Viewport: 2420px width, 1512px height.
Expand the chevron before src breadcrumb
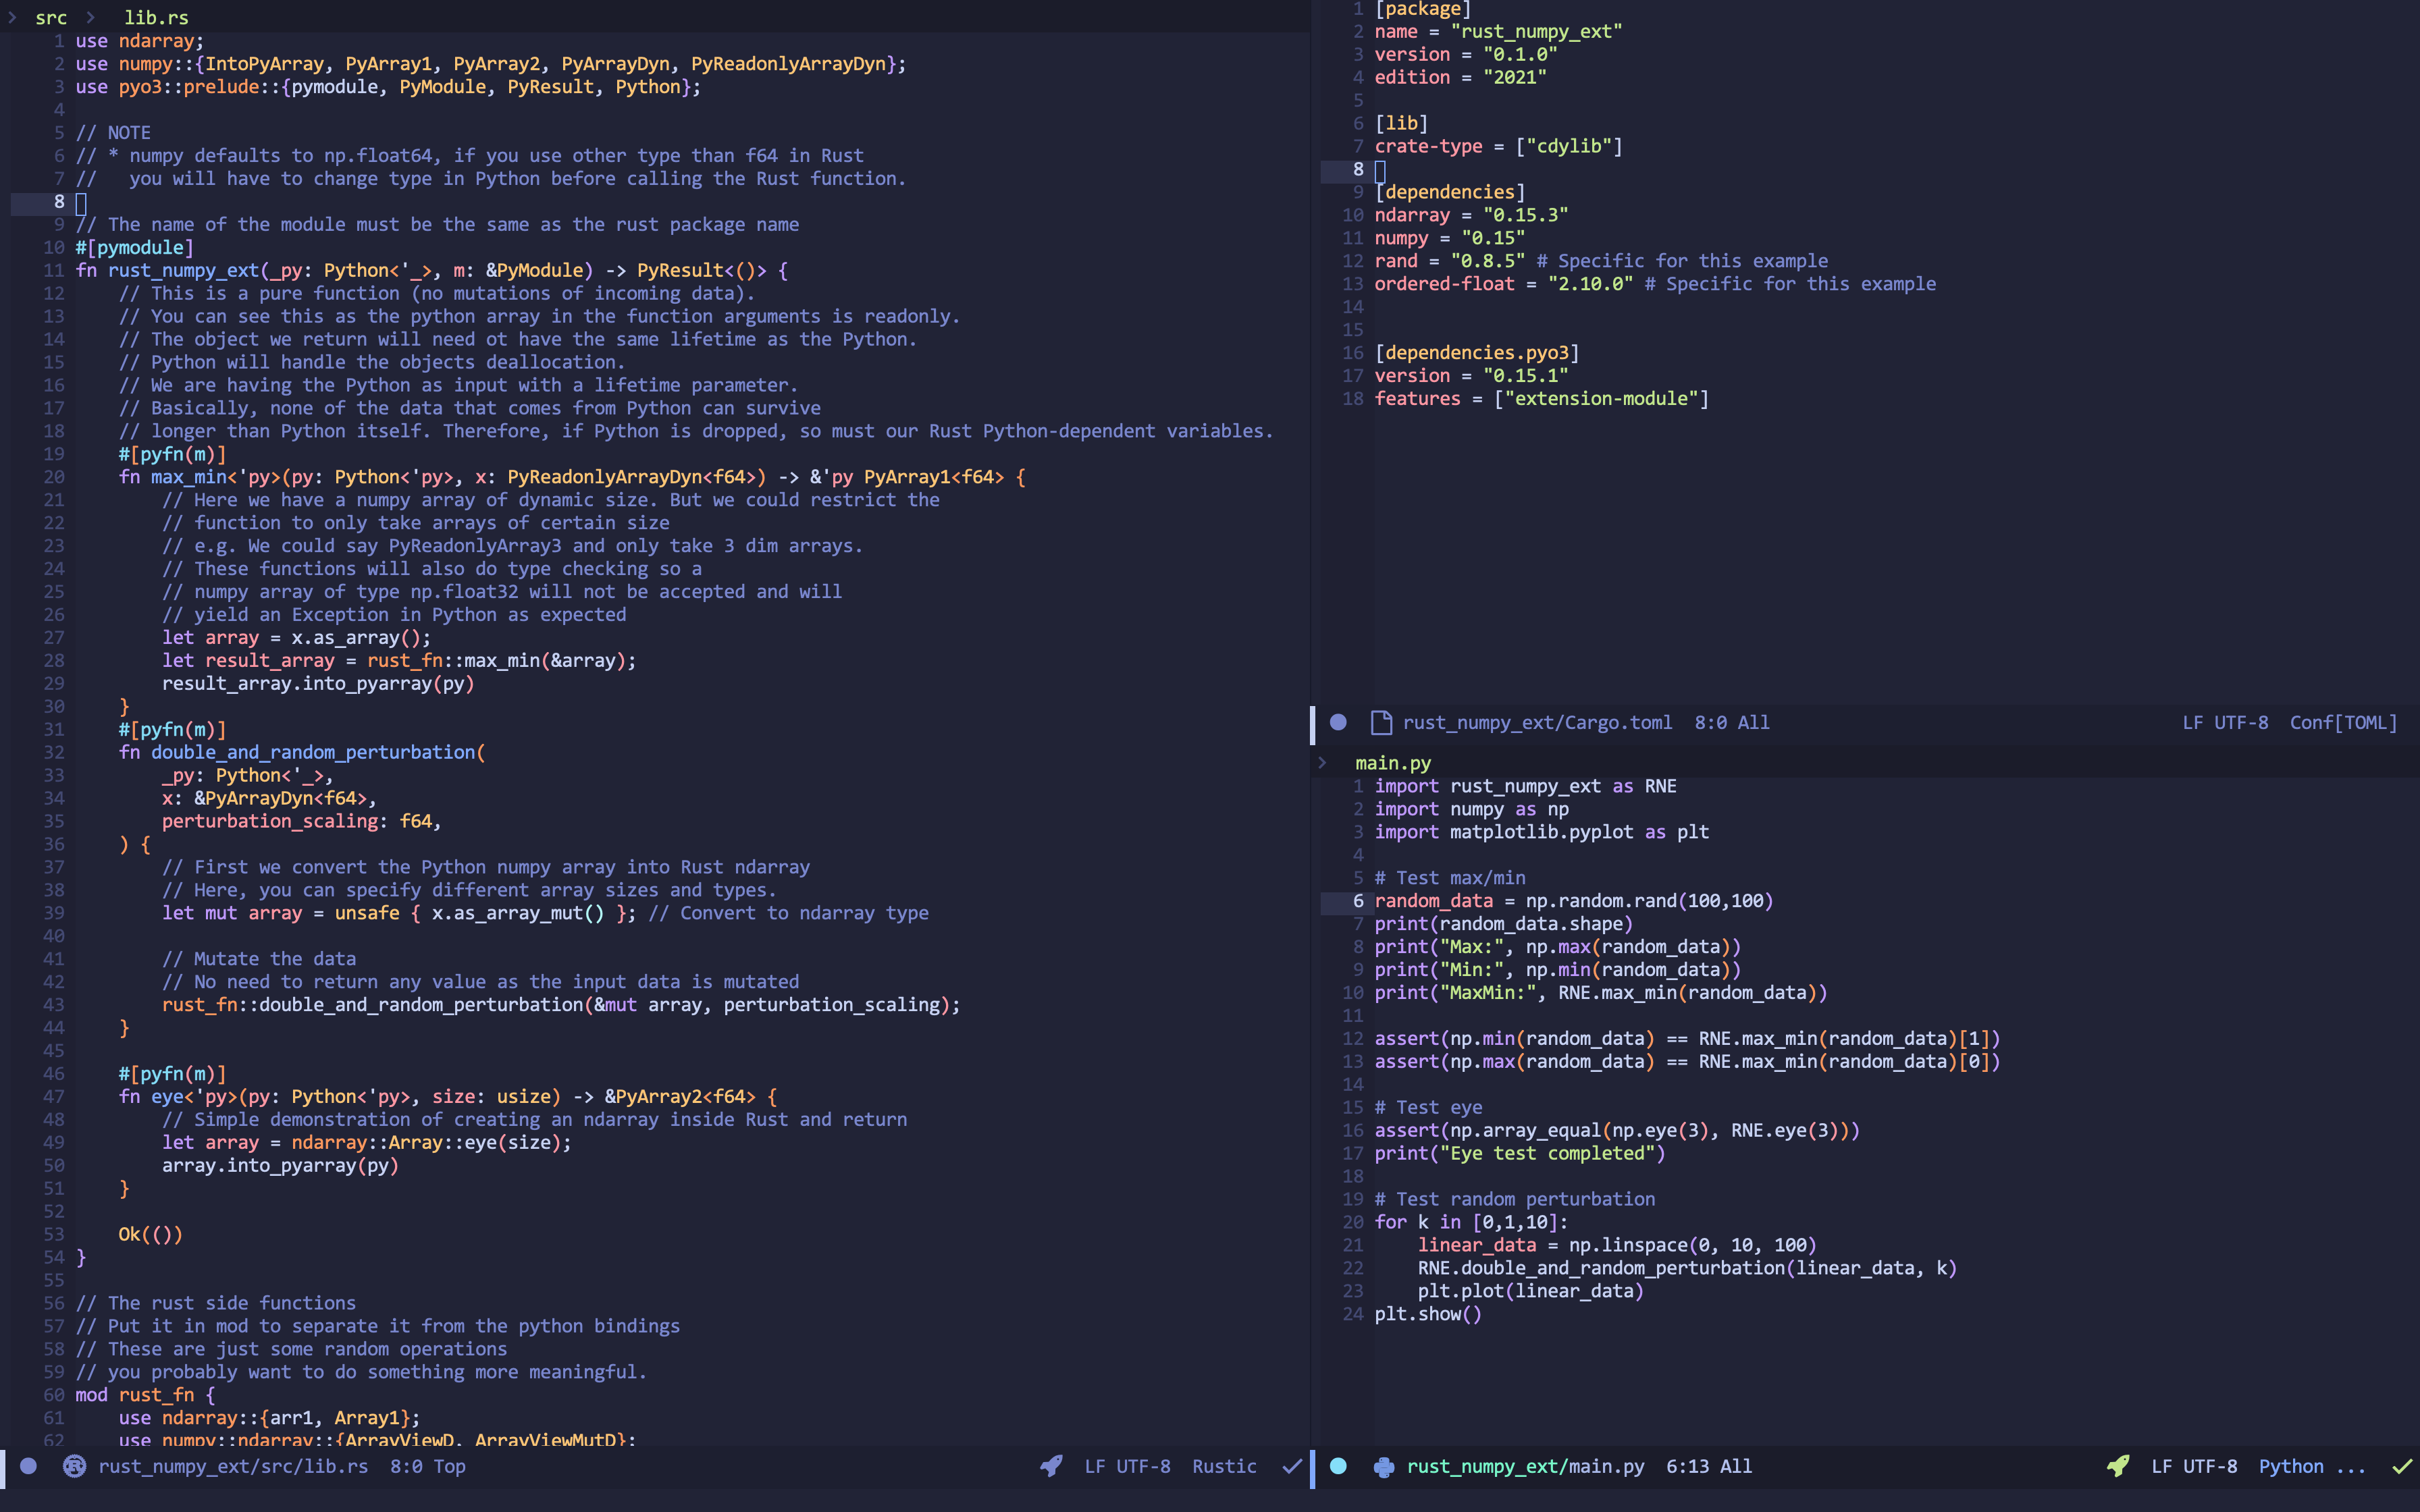point(12,17)
